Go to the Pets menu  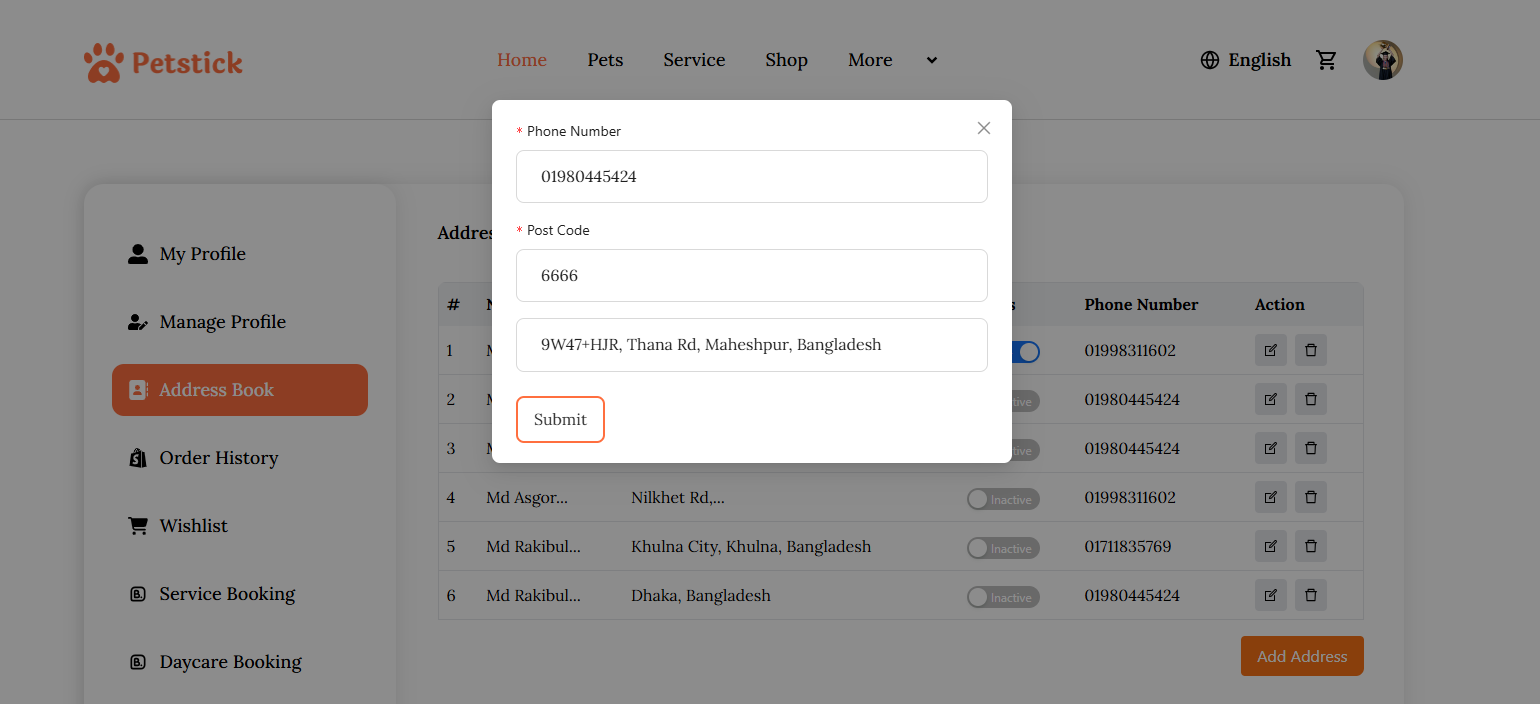click(x=605, y=60)
